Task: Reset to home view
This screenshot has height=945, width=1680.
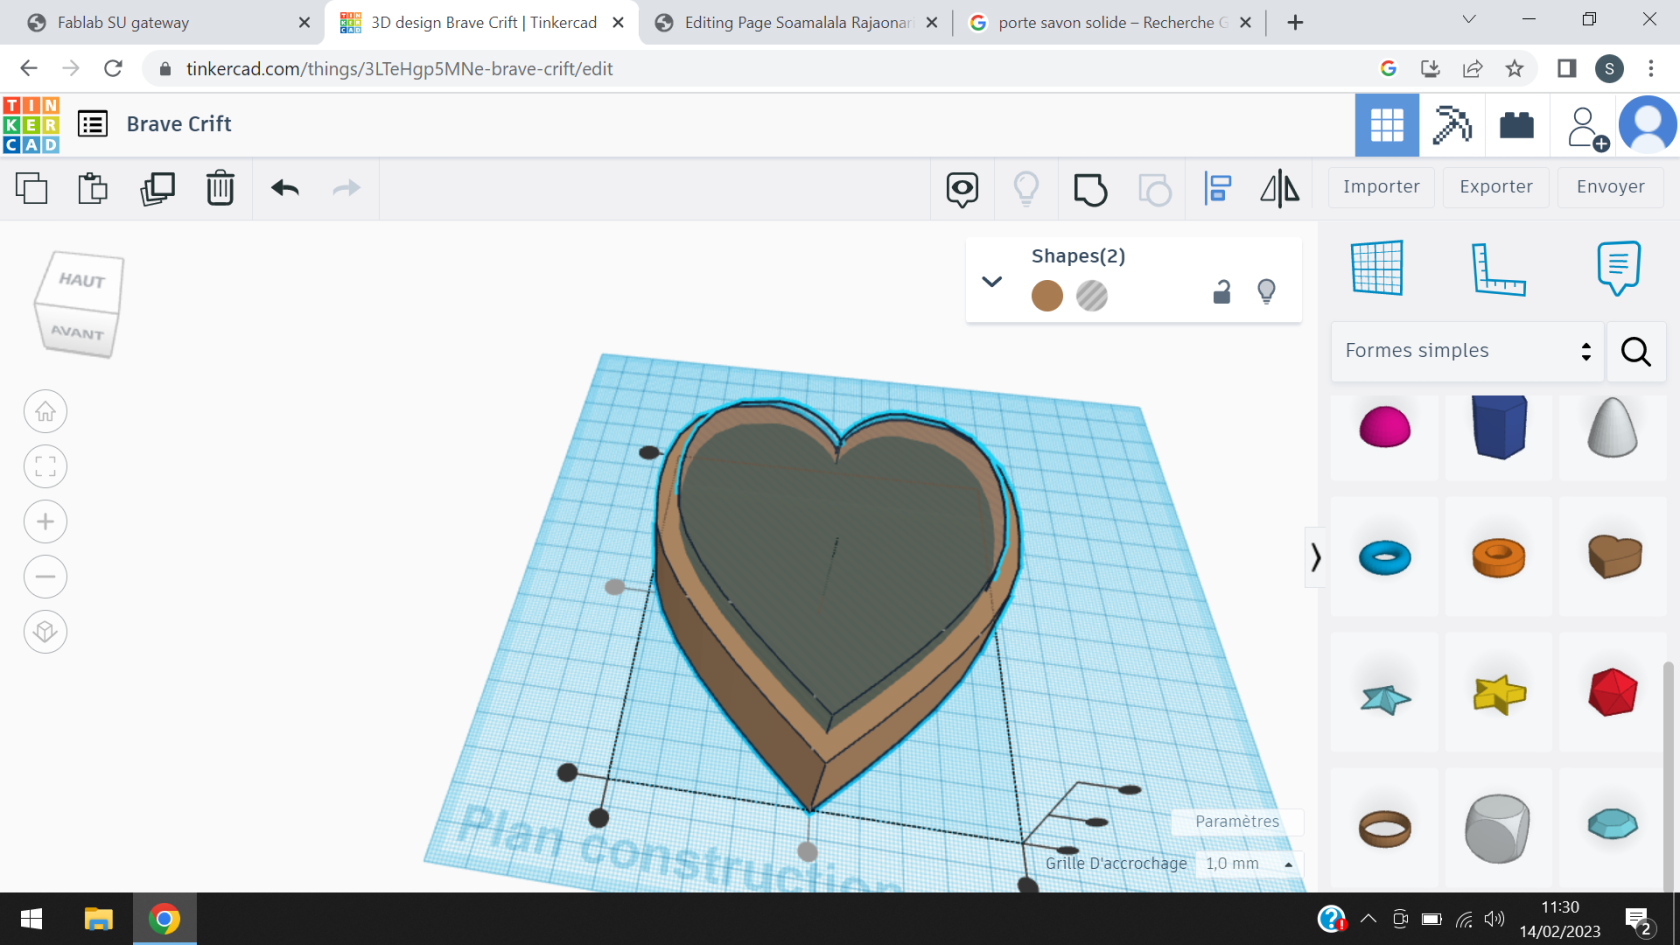Action: (x=45, y=411)
